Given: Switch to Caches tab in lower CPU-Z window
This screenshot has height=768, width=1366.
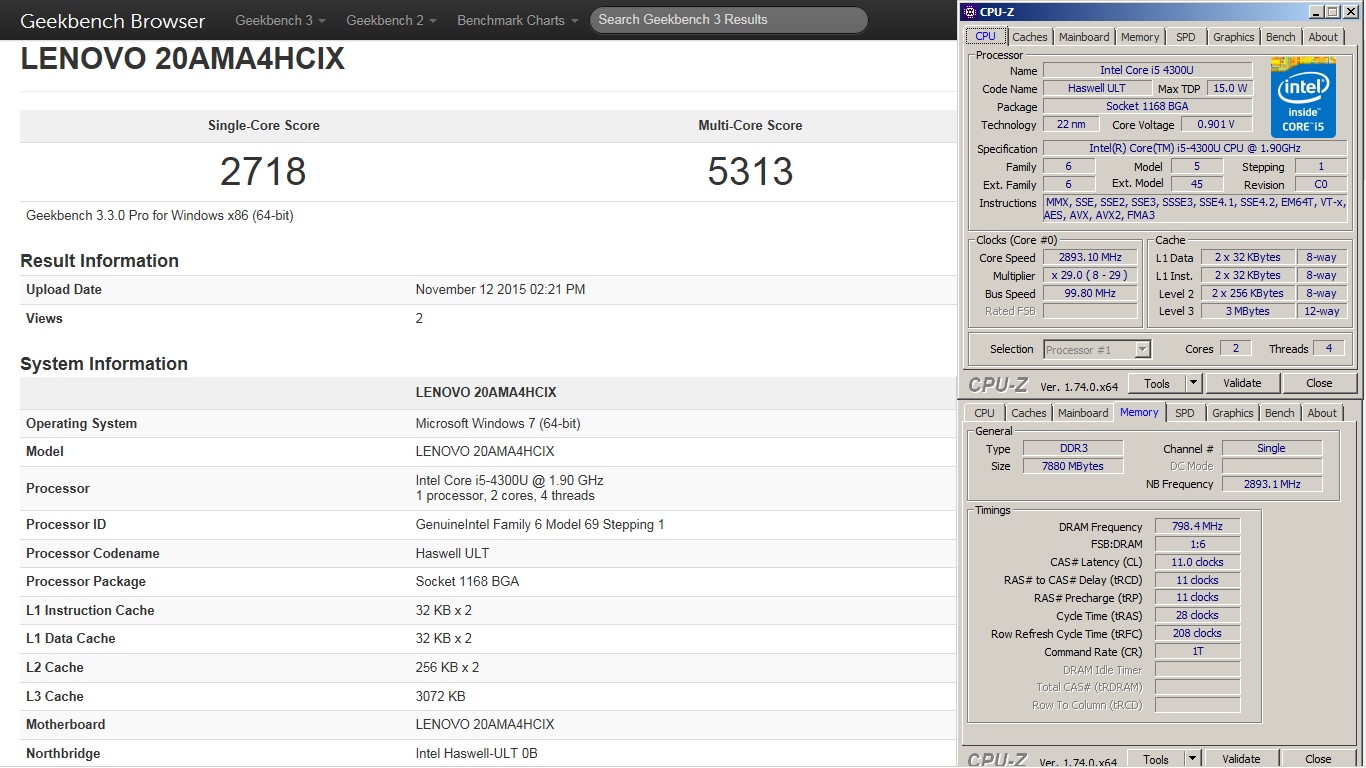Looking at the screenshot, I should click(x=1029, y=413).
